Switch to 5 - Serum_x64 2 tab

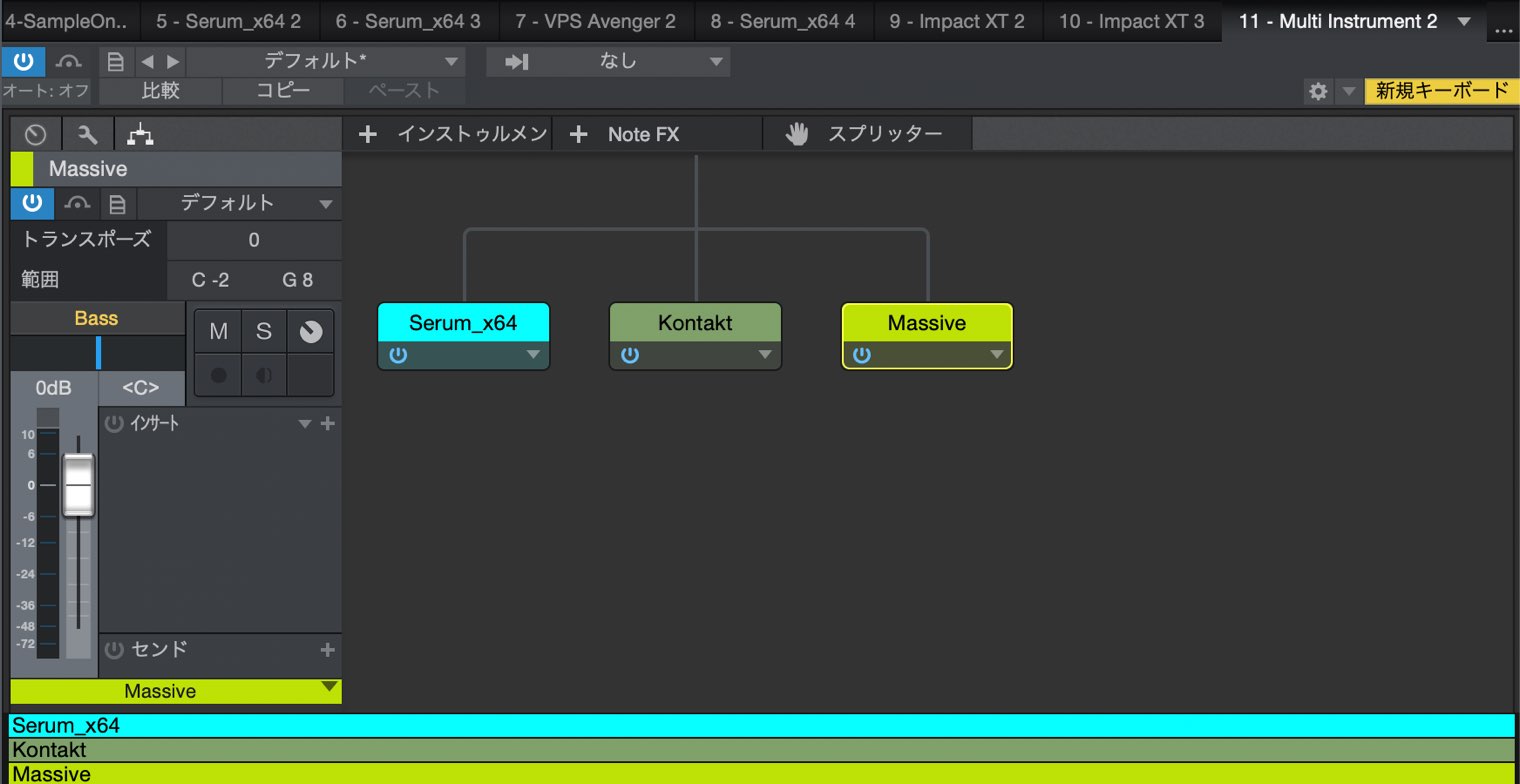pyautogui.click(x=229, y=21)
